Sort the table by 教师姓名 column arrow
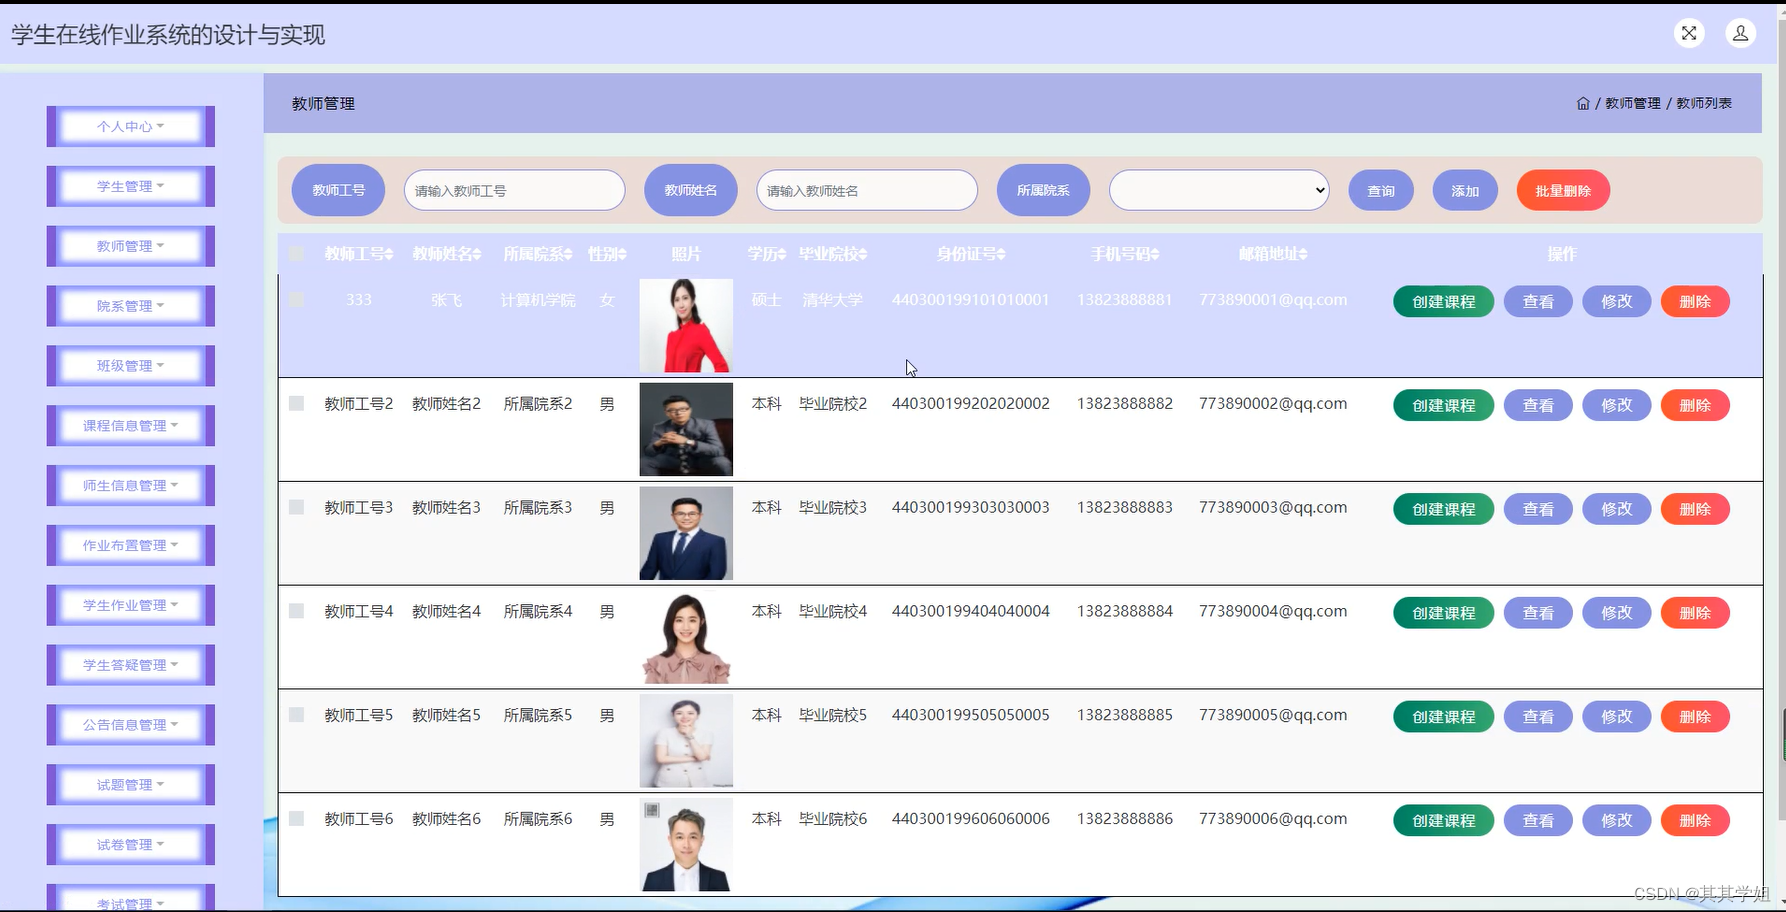 [x=478, y=253]
